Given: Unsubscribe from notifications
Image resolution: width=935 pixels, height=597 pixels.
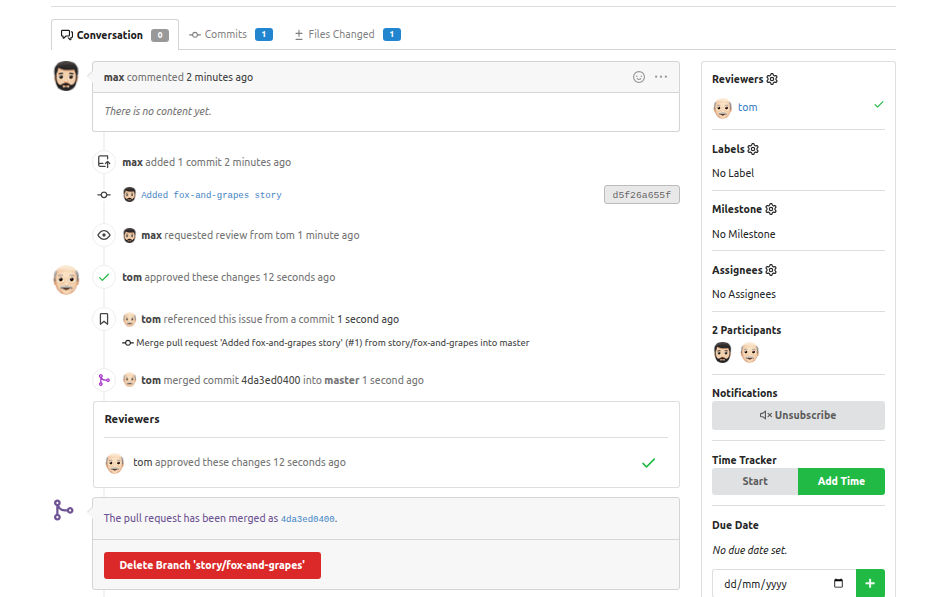Looking at the screenshot, I should (798, 415).
